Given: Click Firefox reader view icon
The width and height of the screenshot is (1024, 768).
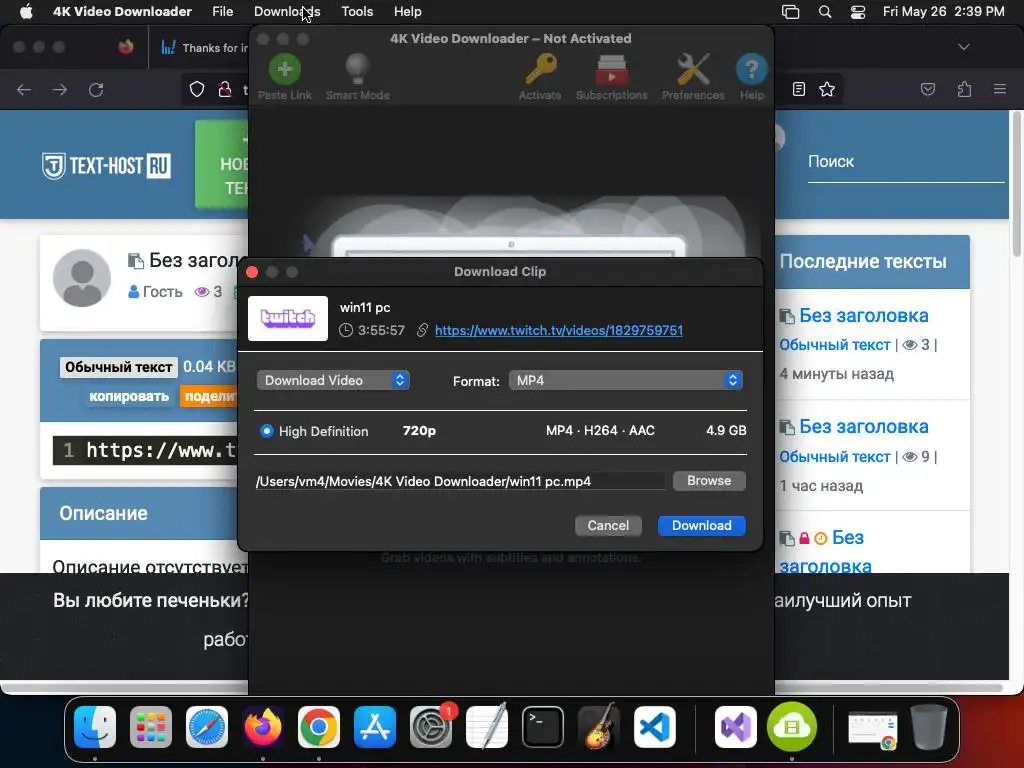Looking at the screenshot, I should pyautogui.click(x=799, y=89).
